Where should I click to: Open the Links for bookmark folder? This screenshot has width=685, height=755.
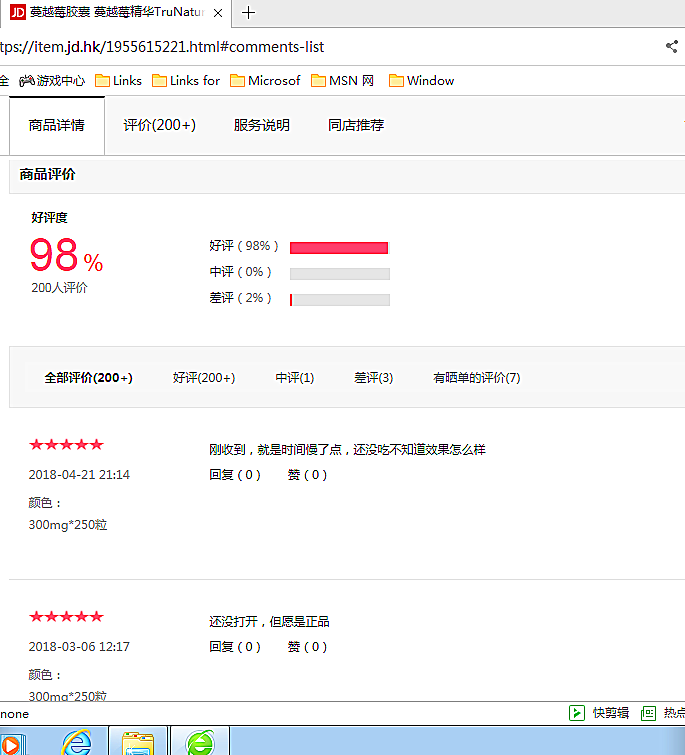click(x=185, y=81)
